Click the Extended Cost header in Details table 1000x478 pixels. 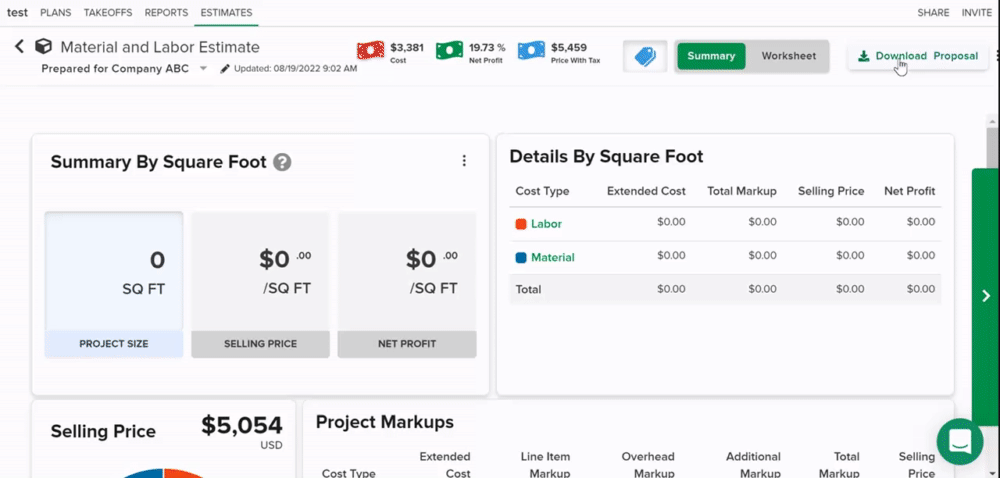click(646, 191)
